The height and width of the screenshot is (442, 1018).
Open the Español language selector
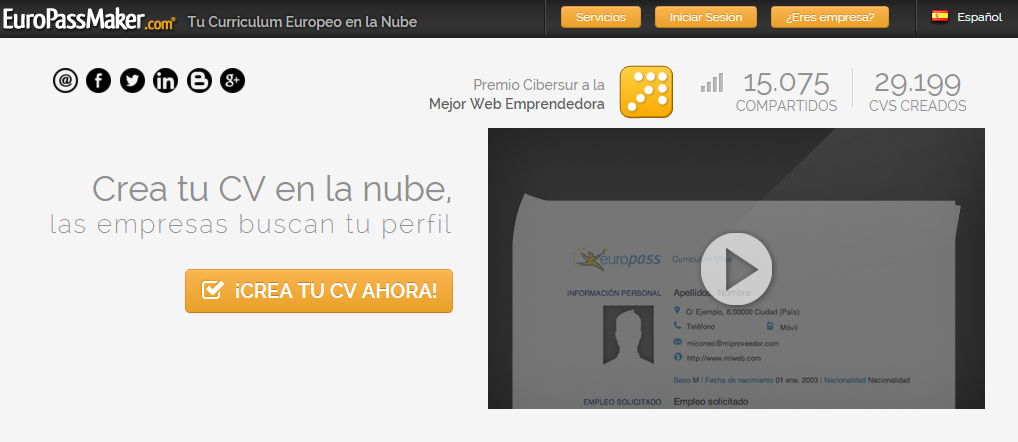tap(967, 17)
